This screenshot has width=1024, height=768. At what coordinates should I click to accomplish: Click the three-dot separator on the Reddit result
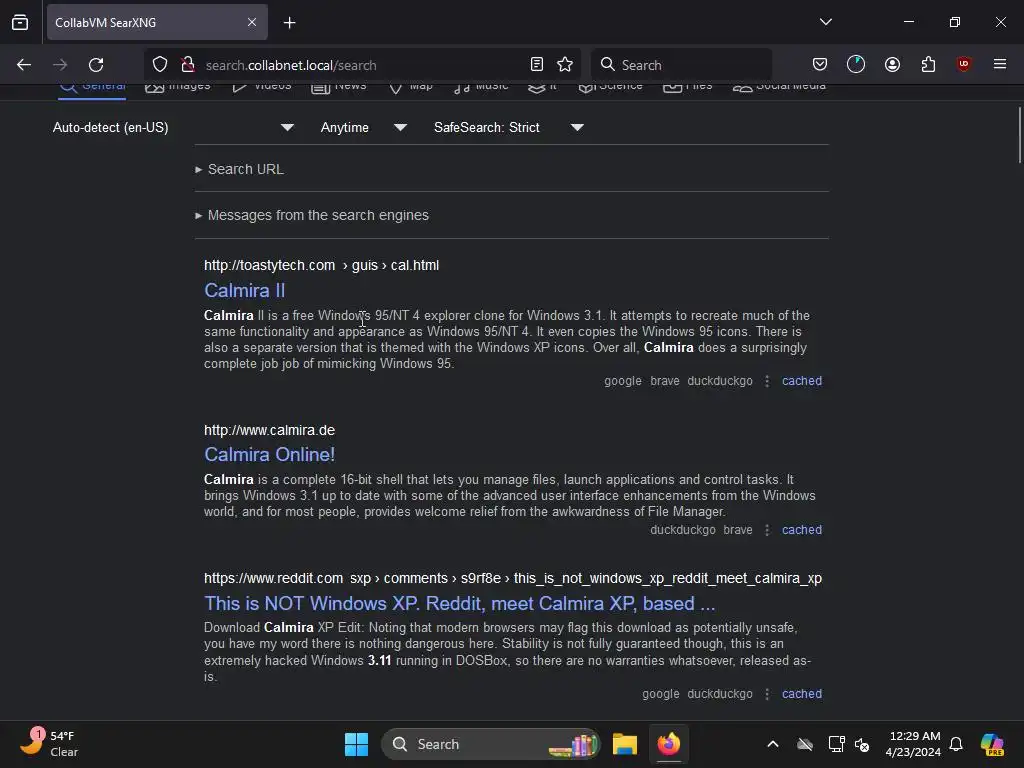click(767, 694)
